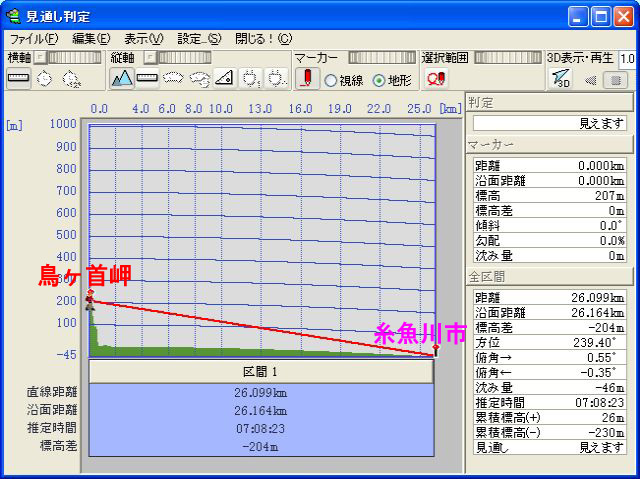Screen dimensions: 640x479
Task: Toggle the small checkbox beside 横軸
Action: [40, 57]
